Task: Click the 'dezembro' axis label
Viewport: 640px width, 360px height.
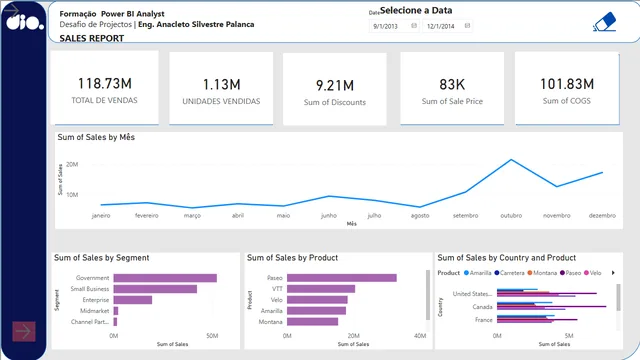Action: pos(602,216)
